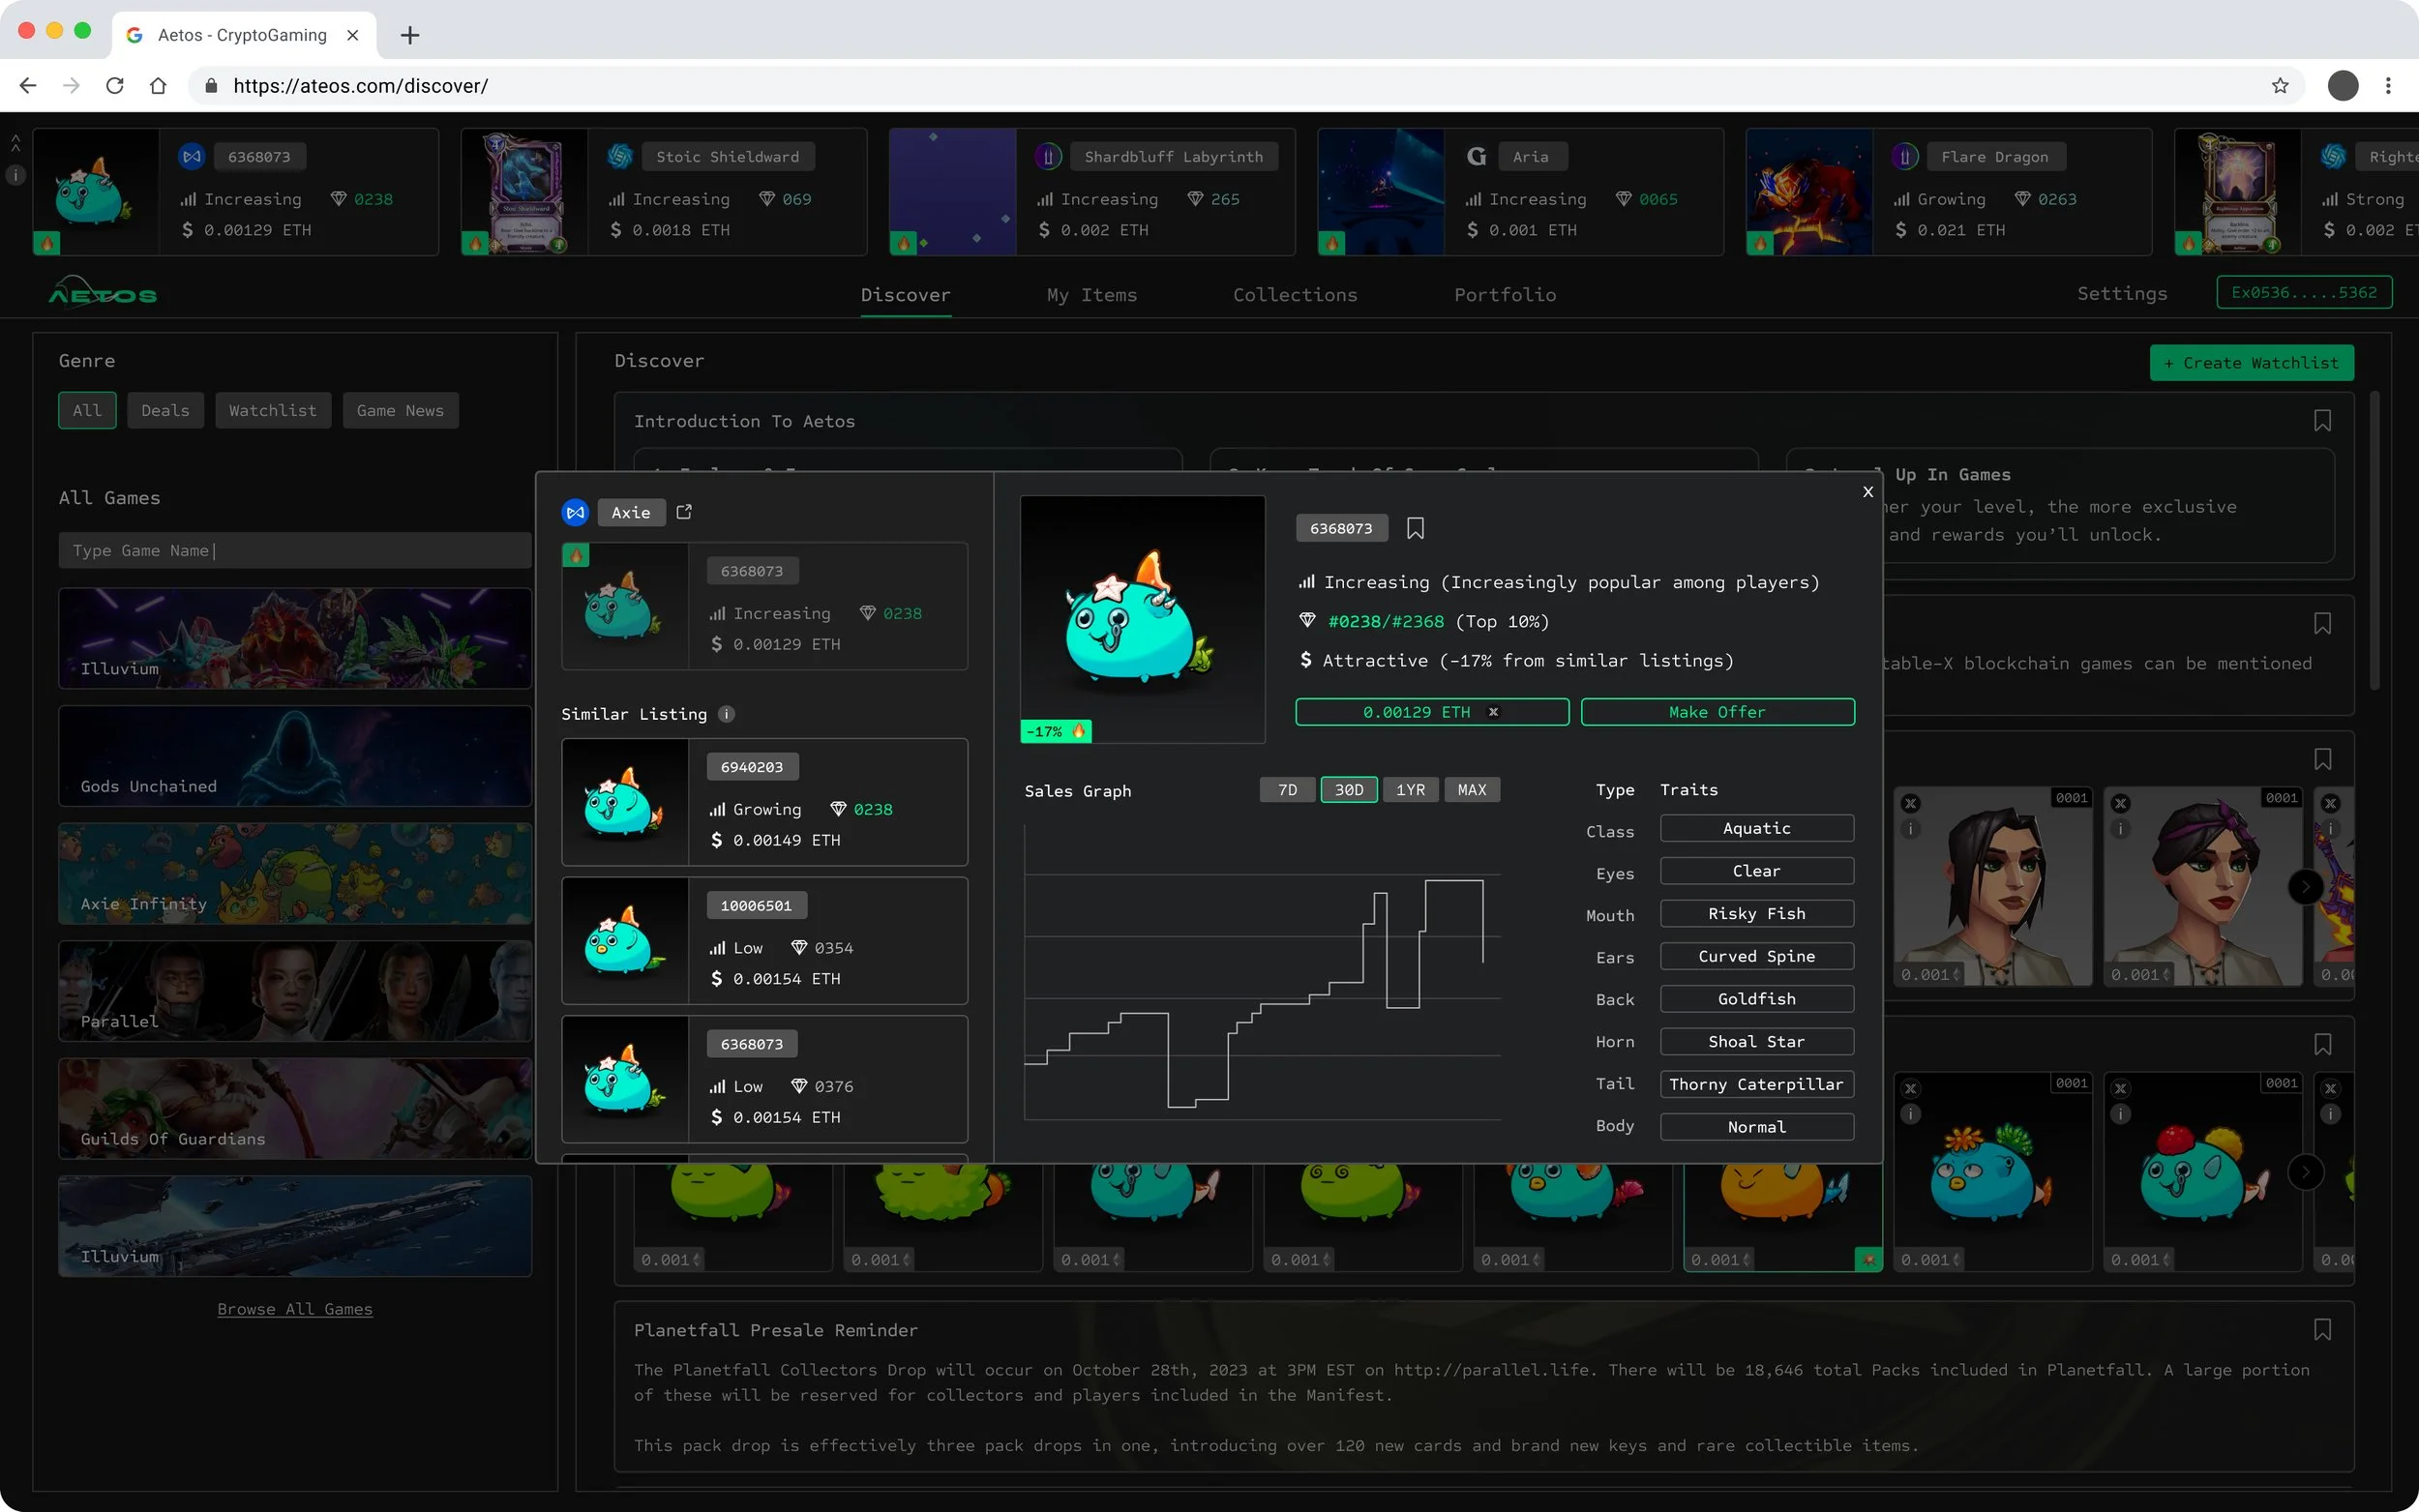Click the Aetos logo
2419x1512 pixels.
tap(103, 293)
